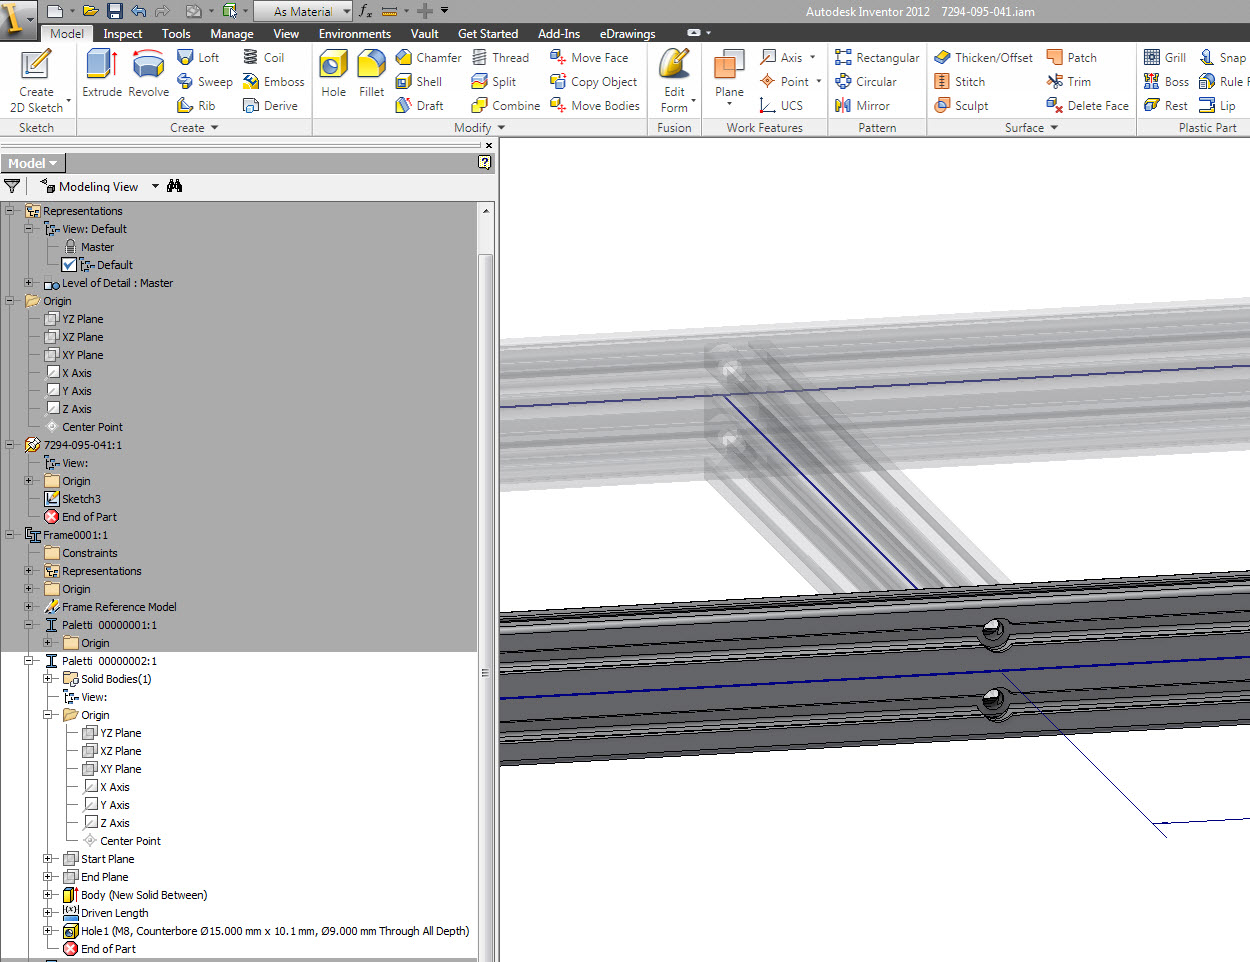1250x962 pixels.
Task: Select Paletti 00000002:1 in browser
Action: pyautogui.click(x=109, y=661)
